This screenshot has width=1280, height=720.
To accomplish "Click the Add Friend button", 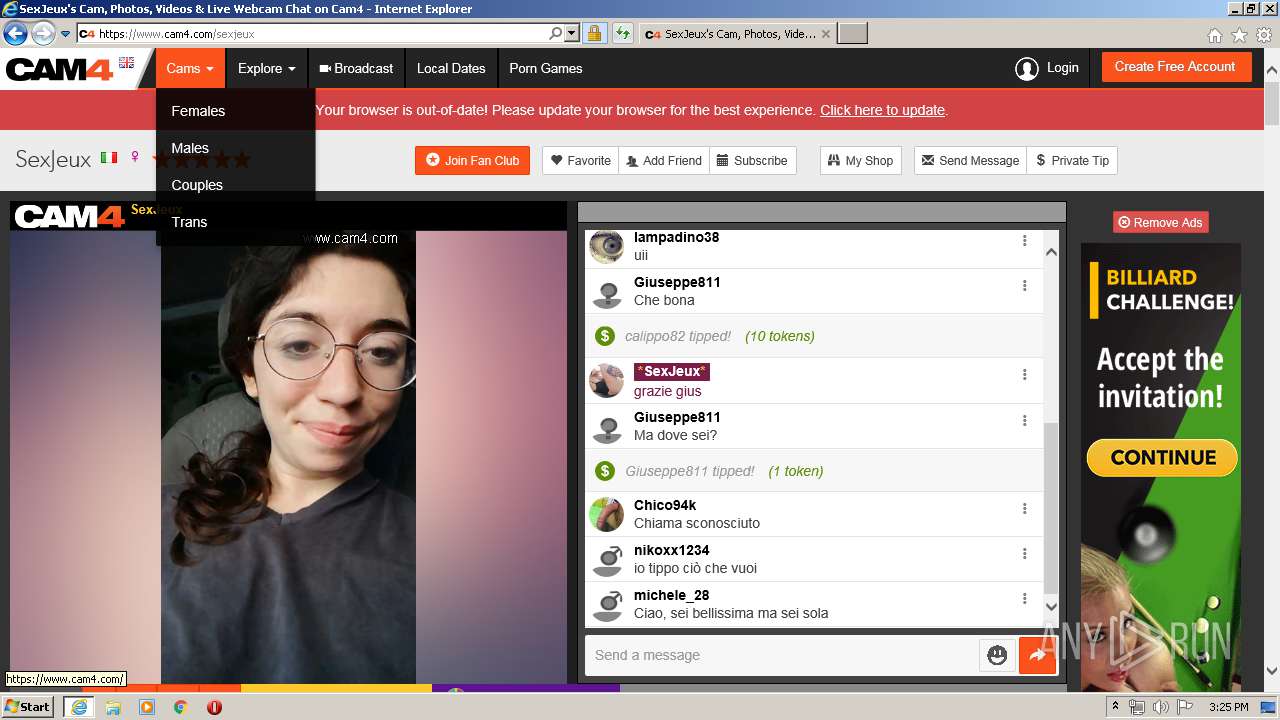I will coord(664,160).
